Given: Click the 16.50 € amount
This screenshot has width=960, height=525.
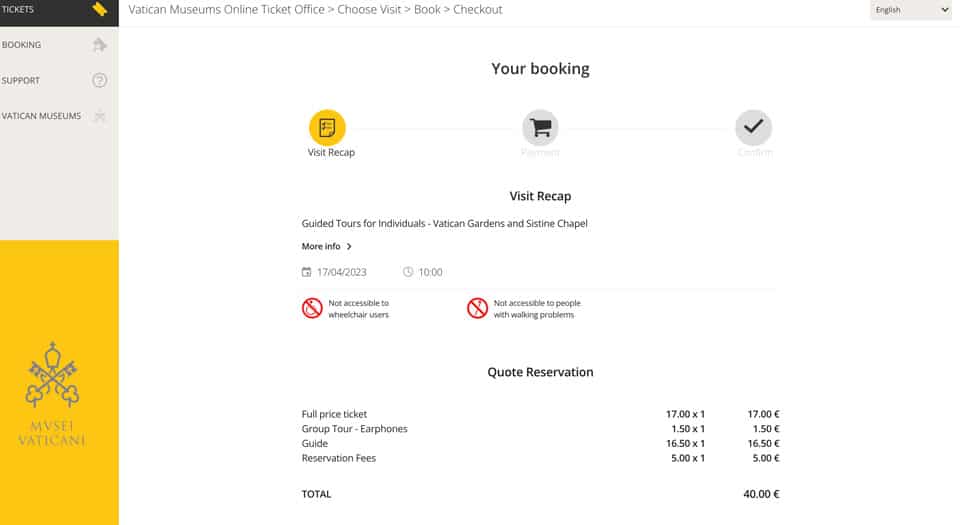Looking at the screenshot, I should pos(763,444).
